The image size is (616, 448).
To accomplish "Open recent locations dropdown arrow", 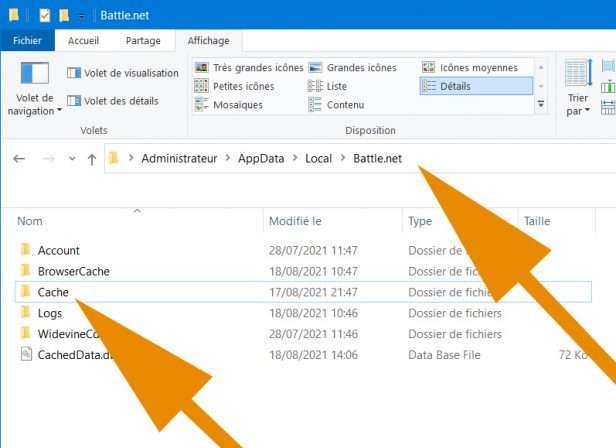I will 72,159.
